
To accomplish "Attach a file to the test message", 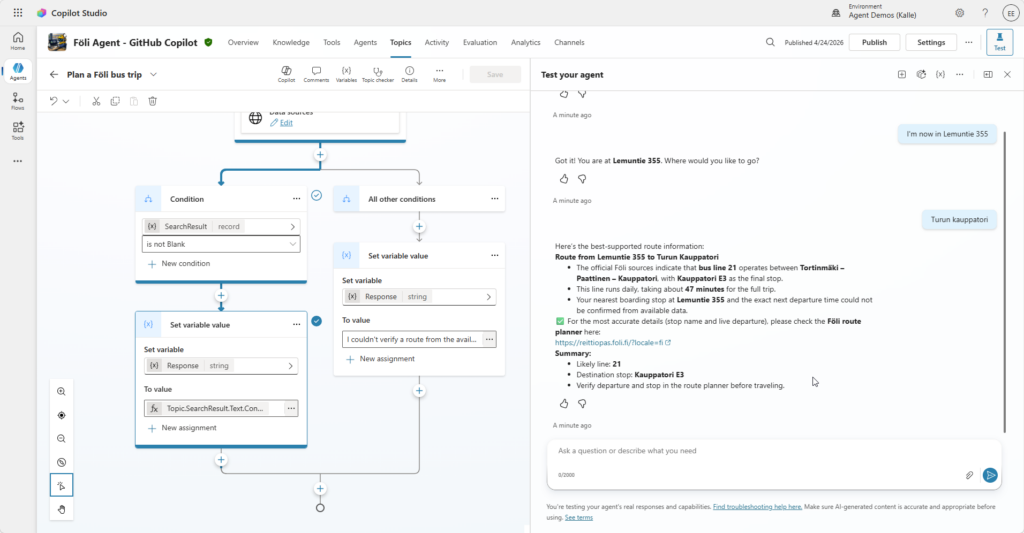I will click(969, 476).
